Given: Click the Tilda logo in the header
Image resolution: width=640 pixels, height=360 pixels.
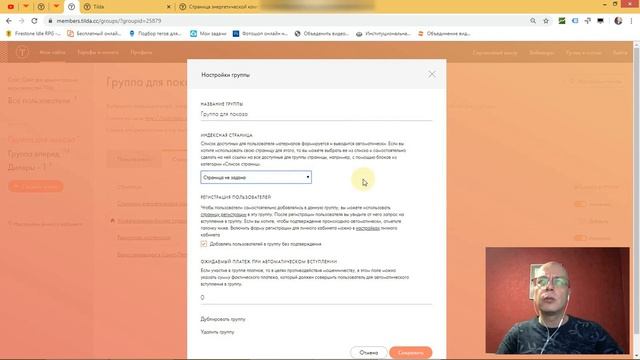Looking at the screenshot, I should tap(22, 52).
